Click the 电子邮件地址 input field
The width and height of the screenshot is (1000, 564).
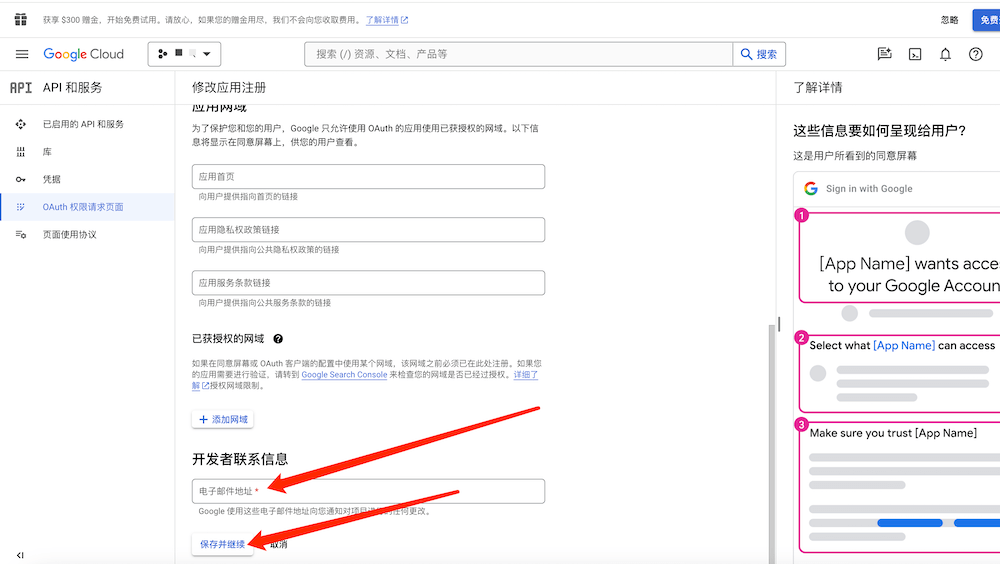(368, 491)
